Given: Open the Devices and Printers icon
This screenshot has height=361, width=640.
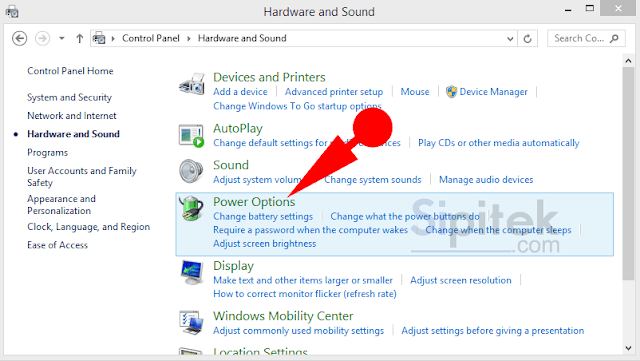Looking at the screenshot, I should point(191,84).
